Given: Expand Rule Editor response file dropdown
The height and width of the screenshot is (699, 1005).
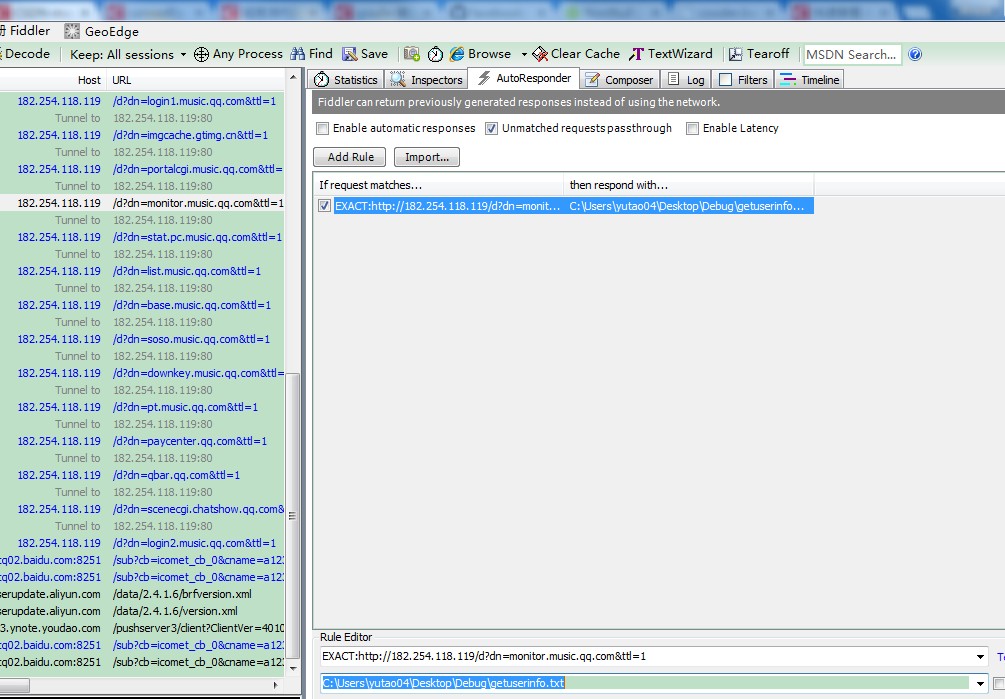Looking at the screenshot, I should coord(980,684).
